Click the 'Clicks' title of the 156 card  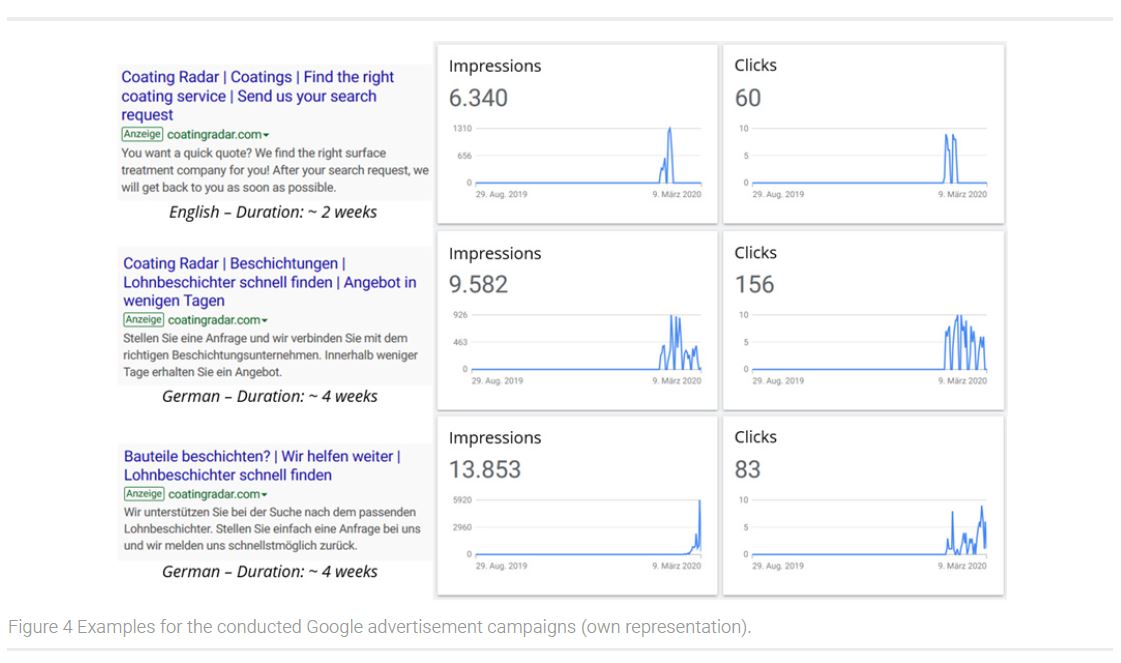755,252
